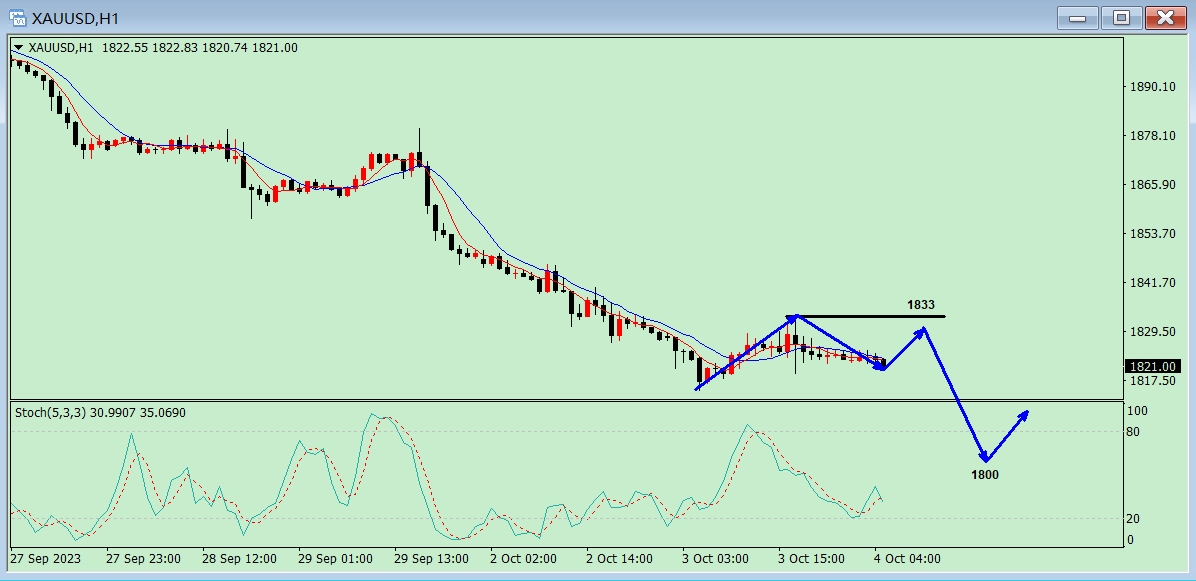Click the 29 Sep 13:00 time label
The width and height of the screenshot is (1196, 581).
pyautogui.click(x=431, y=559)
